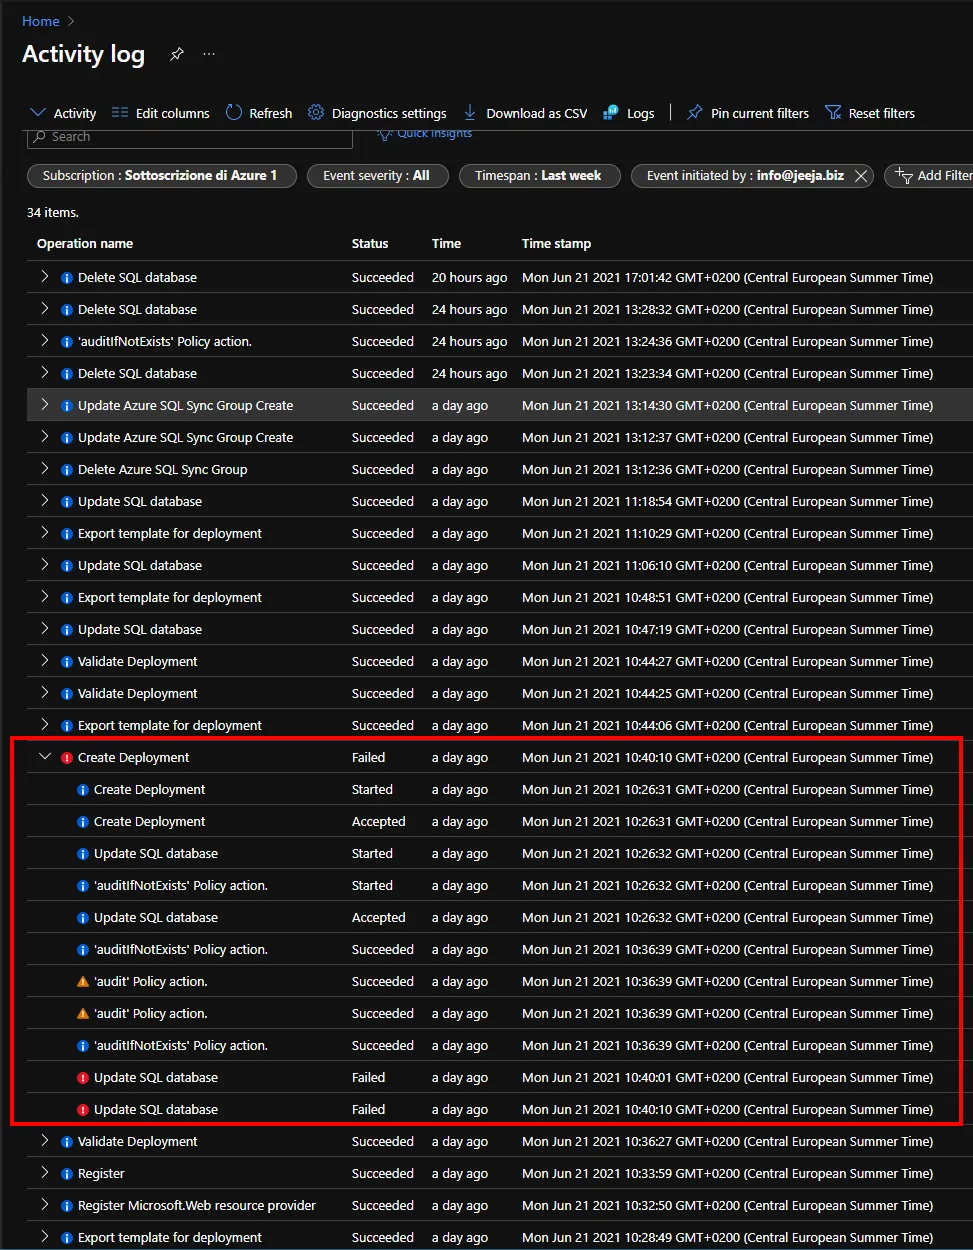973x1250 pixels.
Task: Sort by Time stamp column header
Action: 556,244
